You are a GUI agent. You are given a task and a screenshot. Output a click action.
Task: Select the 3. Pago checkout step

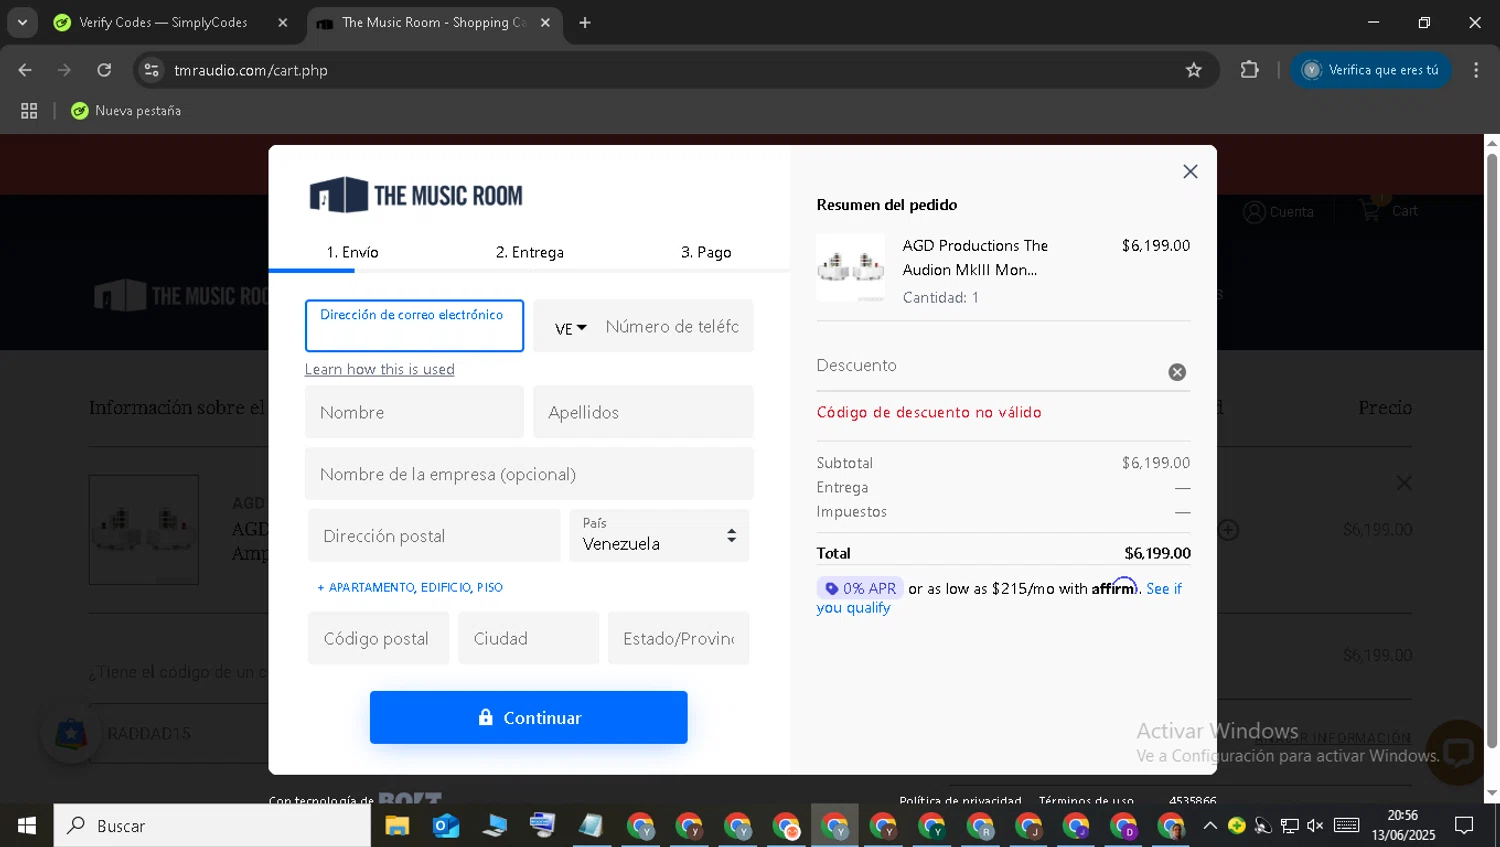click(x=706, y=252)
